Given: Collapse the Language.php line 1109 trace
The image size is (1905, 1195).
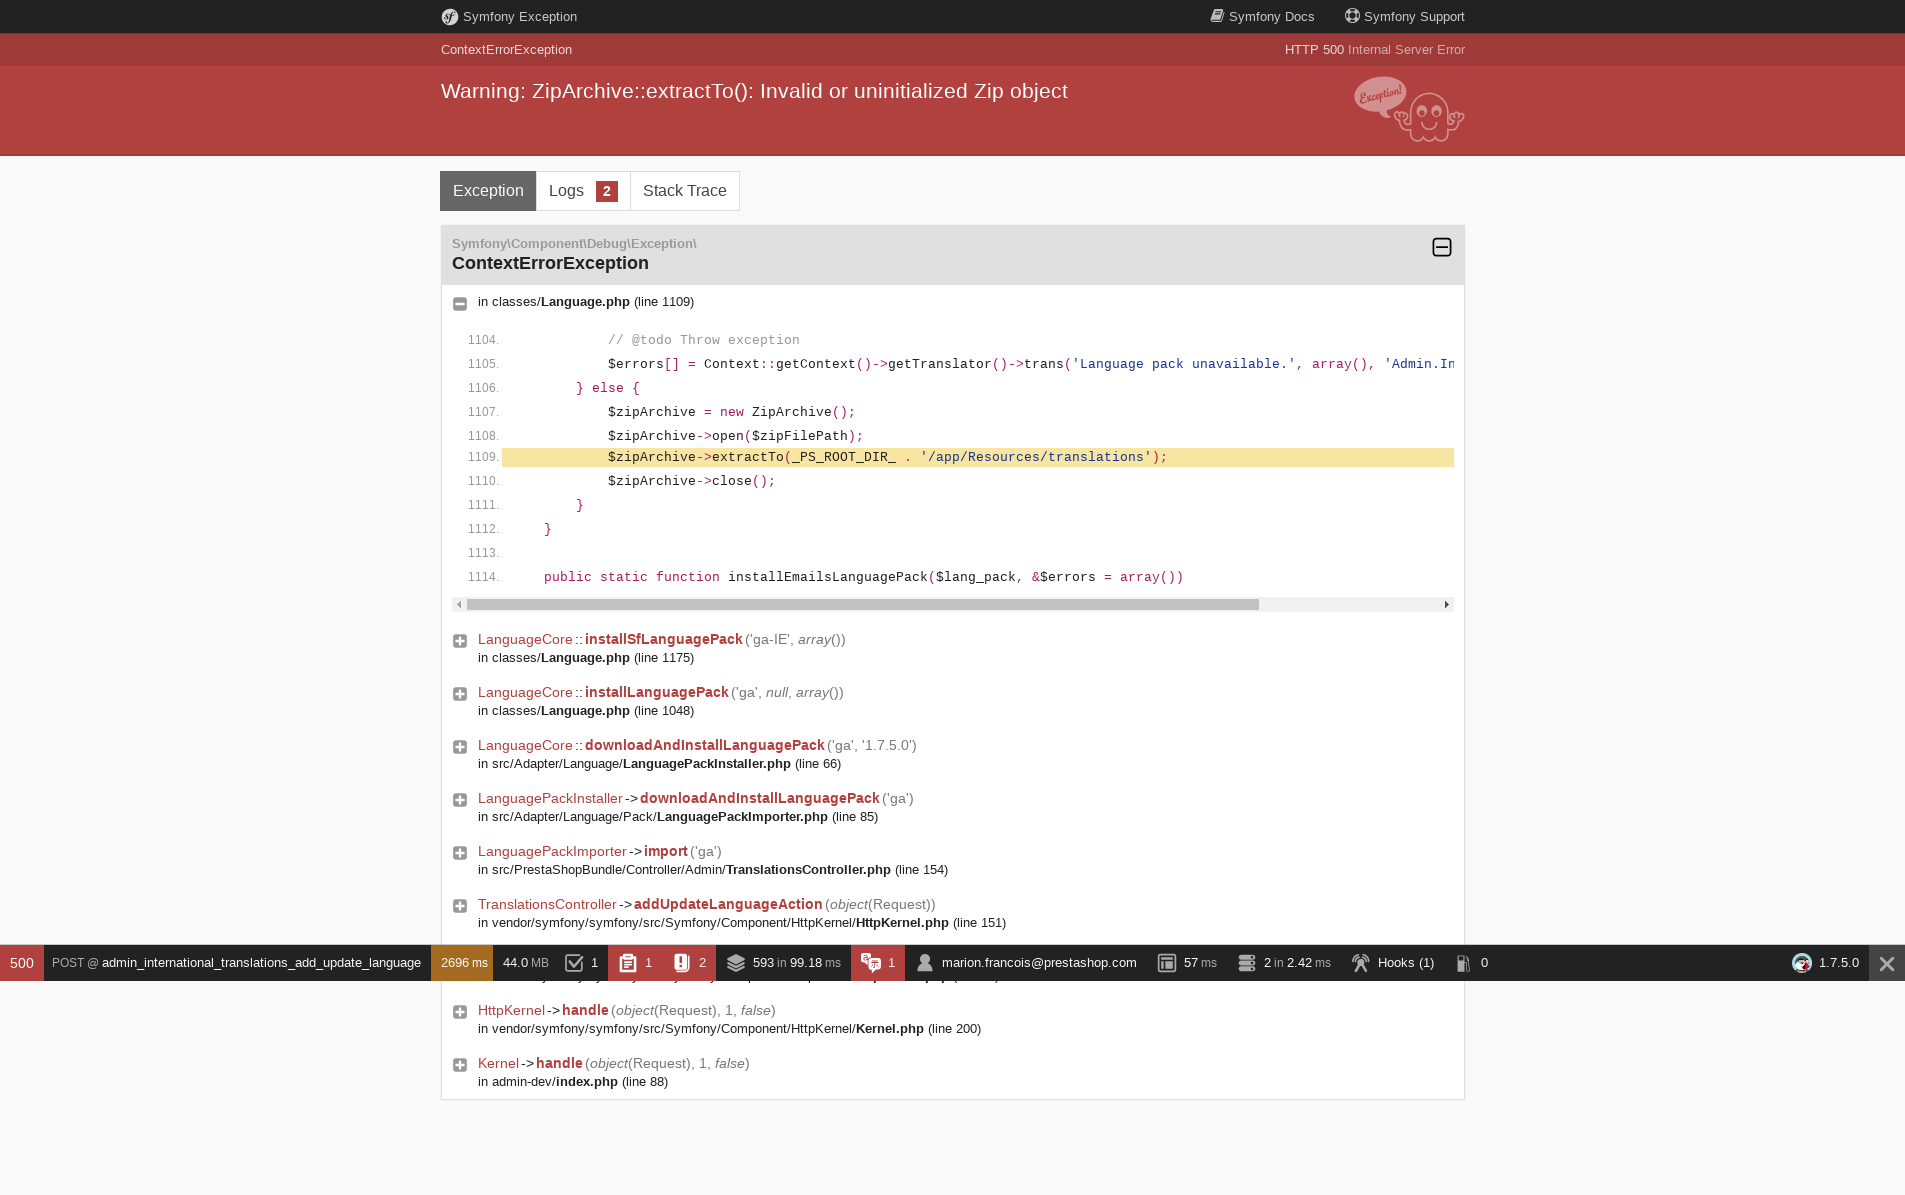Looking at the screenshot, I should pos(460,303).
